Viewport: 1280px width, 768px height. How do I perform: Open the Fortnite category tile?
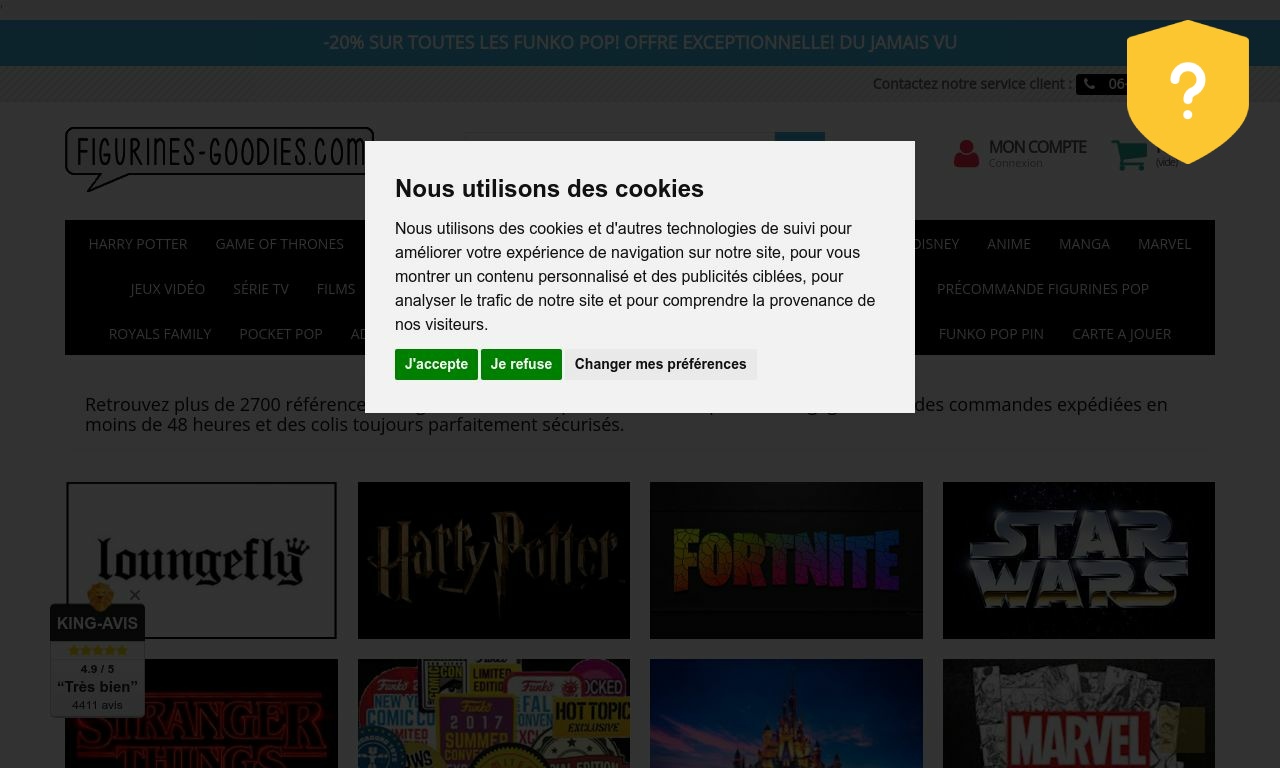(x=786, y=560)
